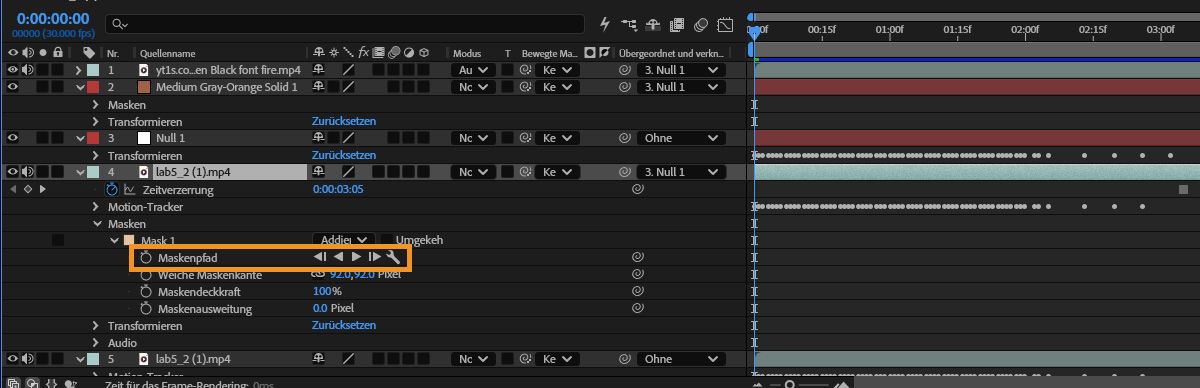Collapse Medium Gray-Orange Solid 1 layer
Viewport: 1200px width, 388px height.
tap(80, 87)
